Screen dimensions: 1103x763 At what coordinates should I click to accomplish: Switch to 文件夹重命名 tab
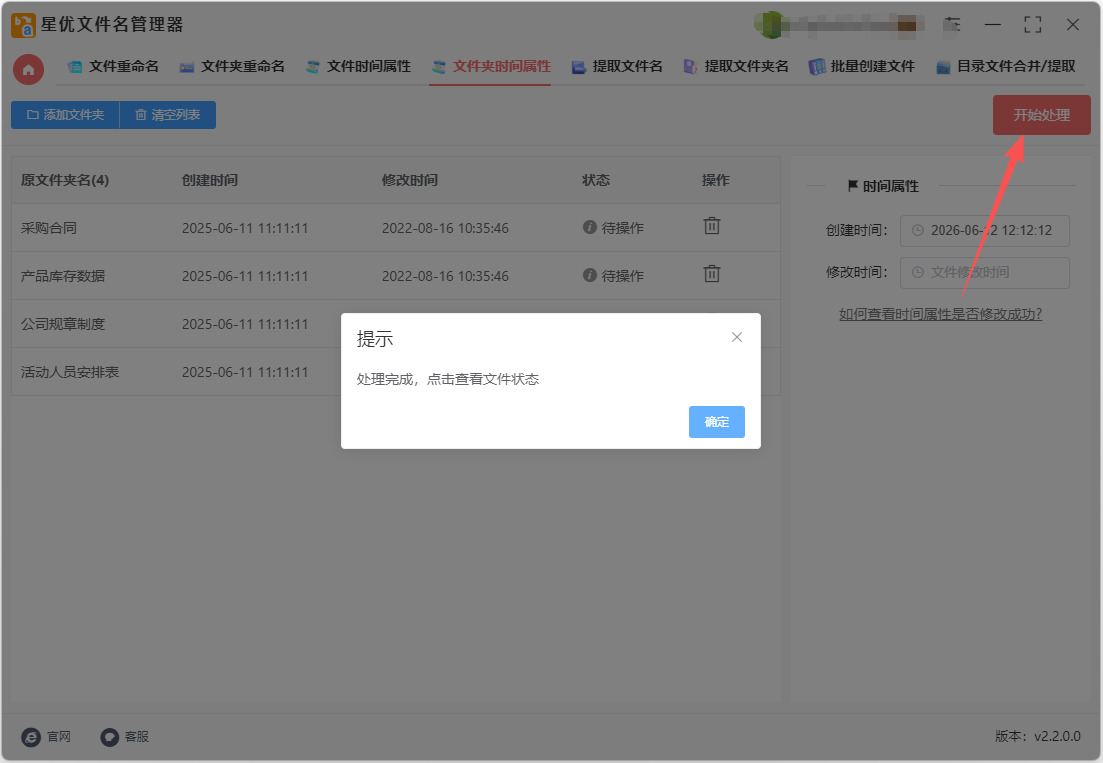point(231,66)
